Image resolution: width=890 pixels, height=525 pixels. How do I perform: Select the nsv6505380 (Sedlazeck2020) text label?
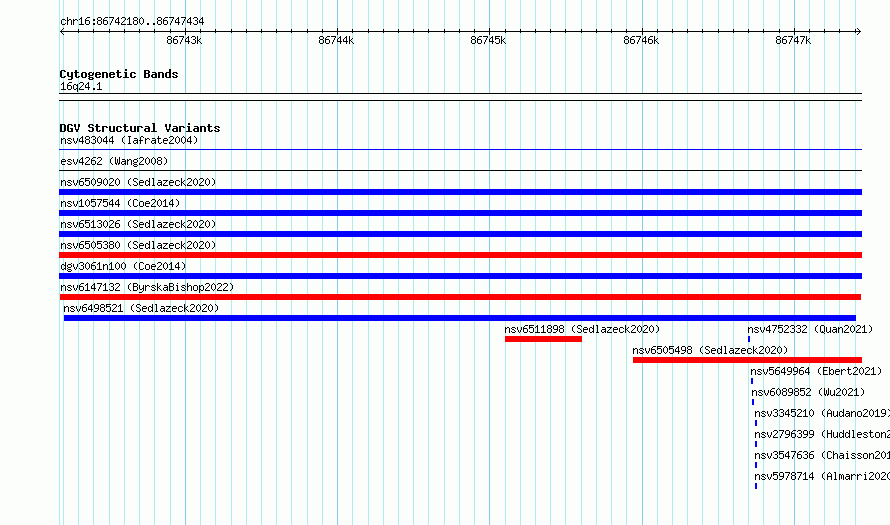pyautogui.click(x=138, y=245)
